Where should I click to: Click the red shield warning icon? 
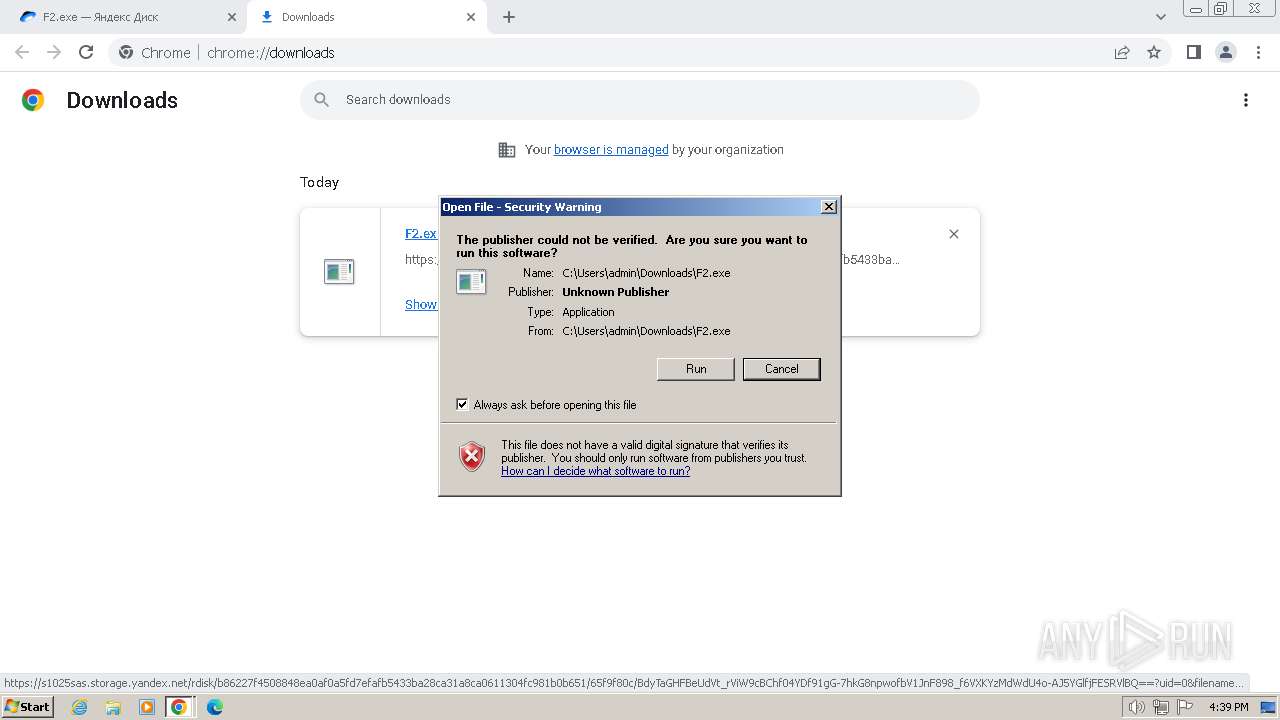[472, 457]
